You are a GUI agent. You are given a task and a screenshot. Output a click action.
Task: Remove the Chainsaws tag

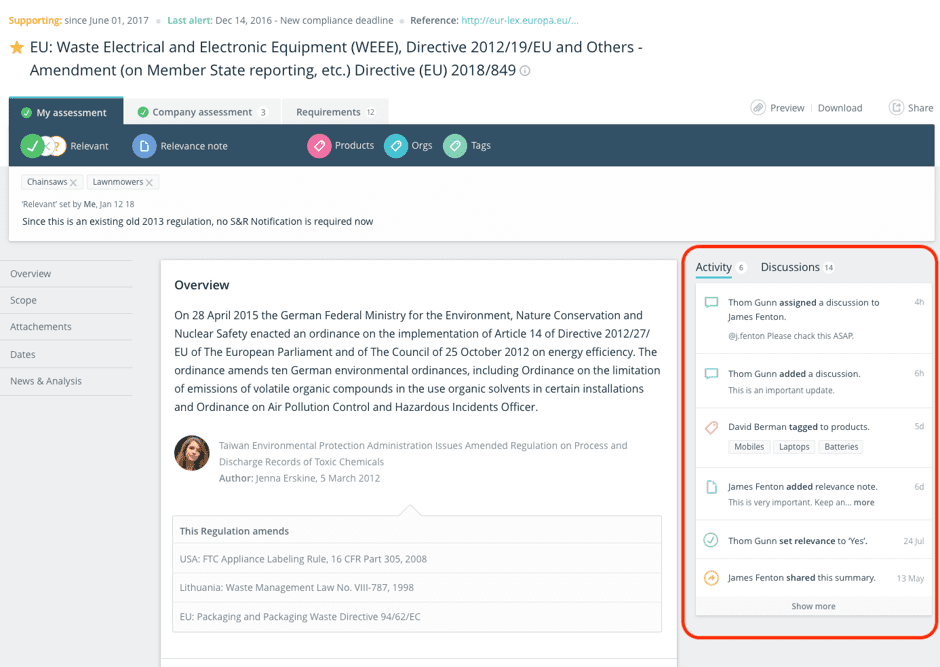[73, 183]
